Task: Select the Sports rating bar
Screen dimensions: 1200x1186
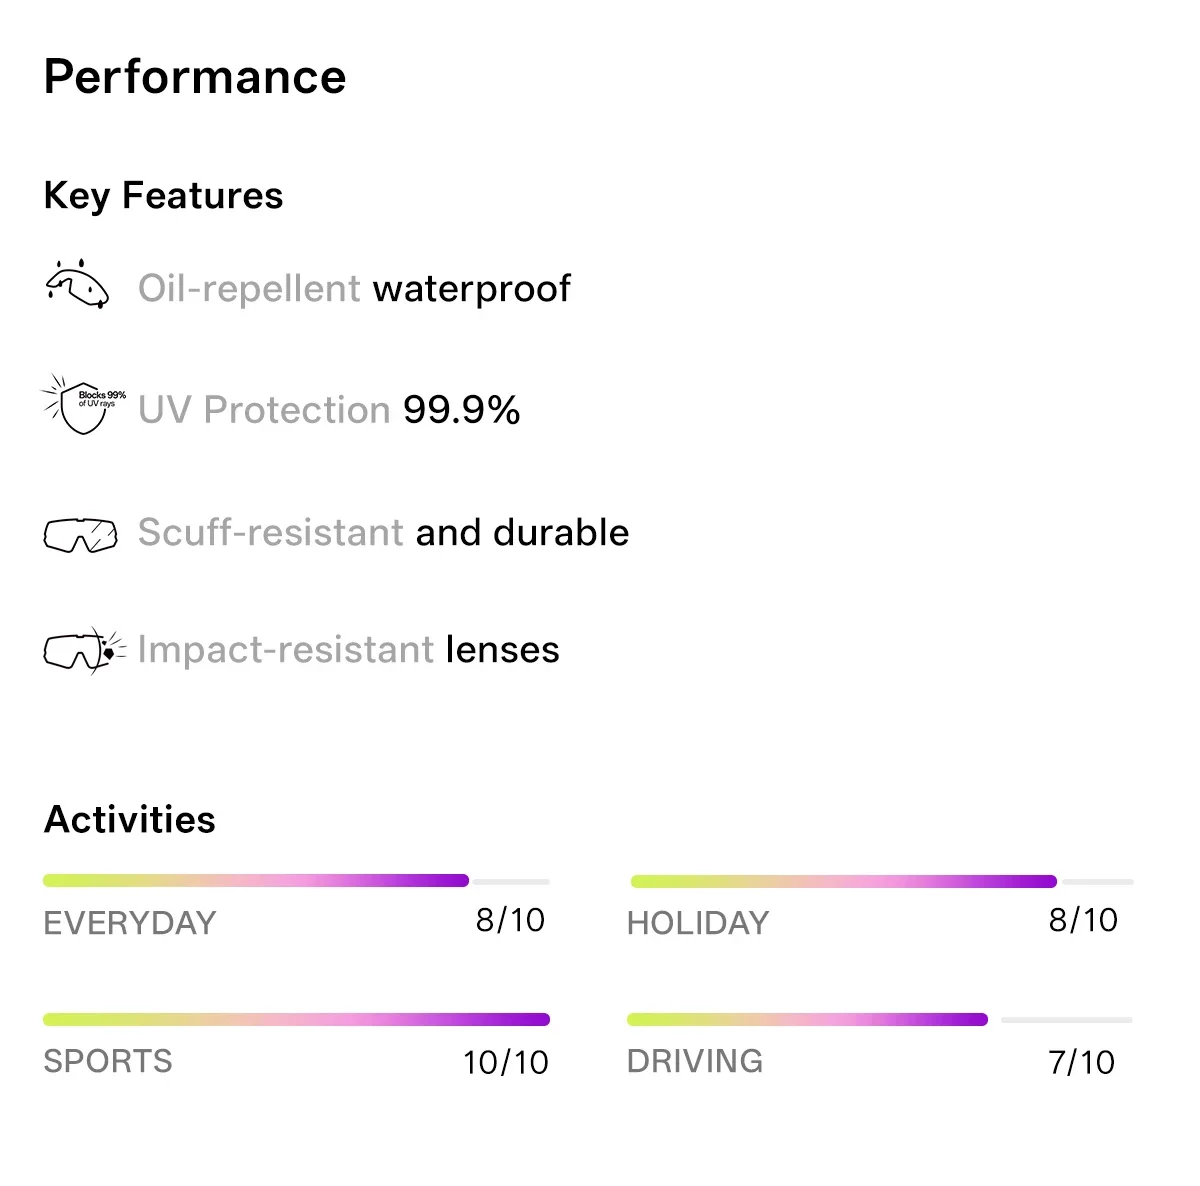Action: click(x=296, y=1019)
